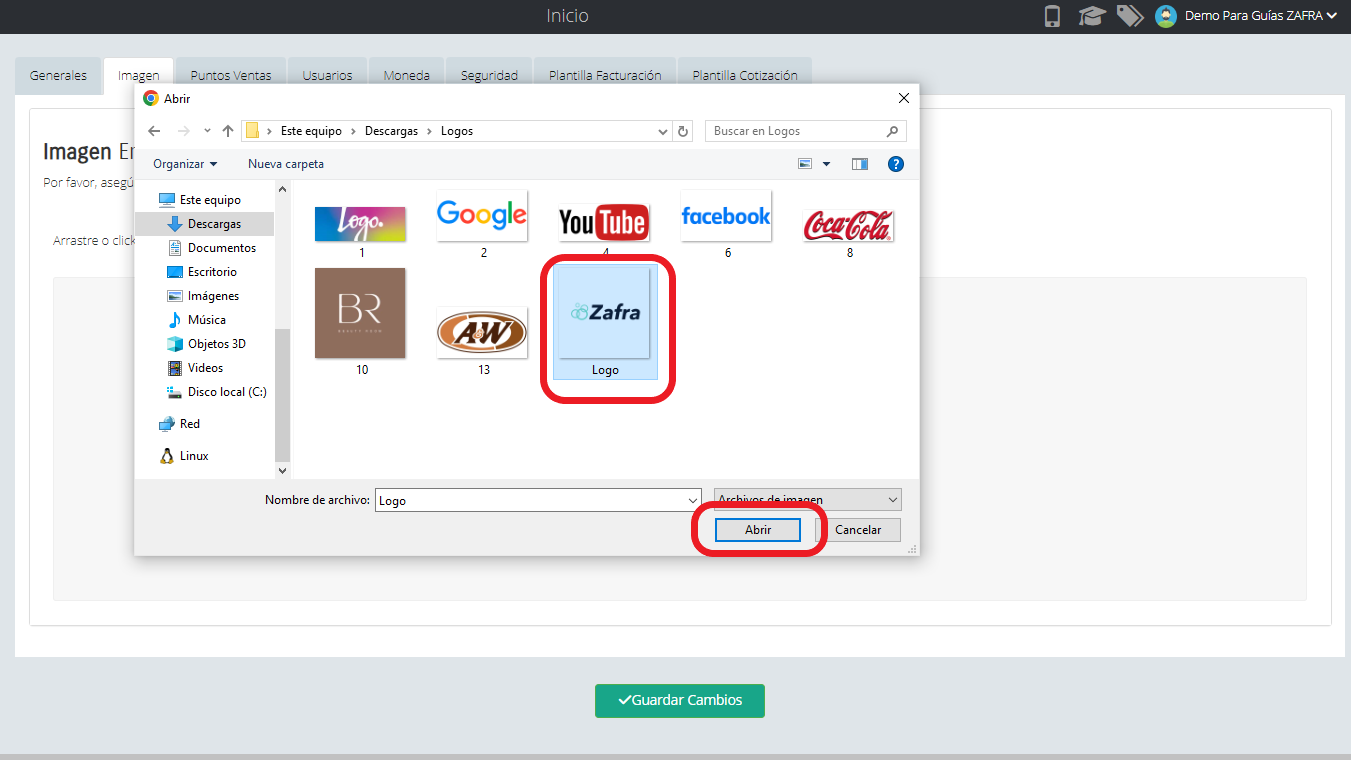
Task: Switch to the Seguridad tab
Action: click(x=489, y=75)
